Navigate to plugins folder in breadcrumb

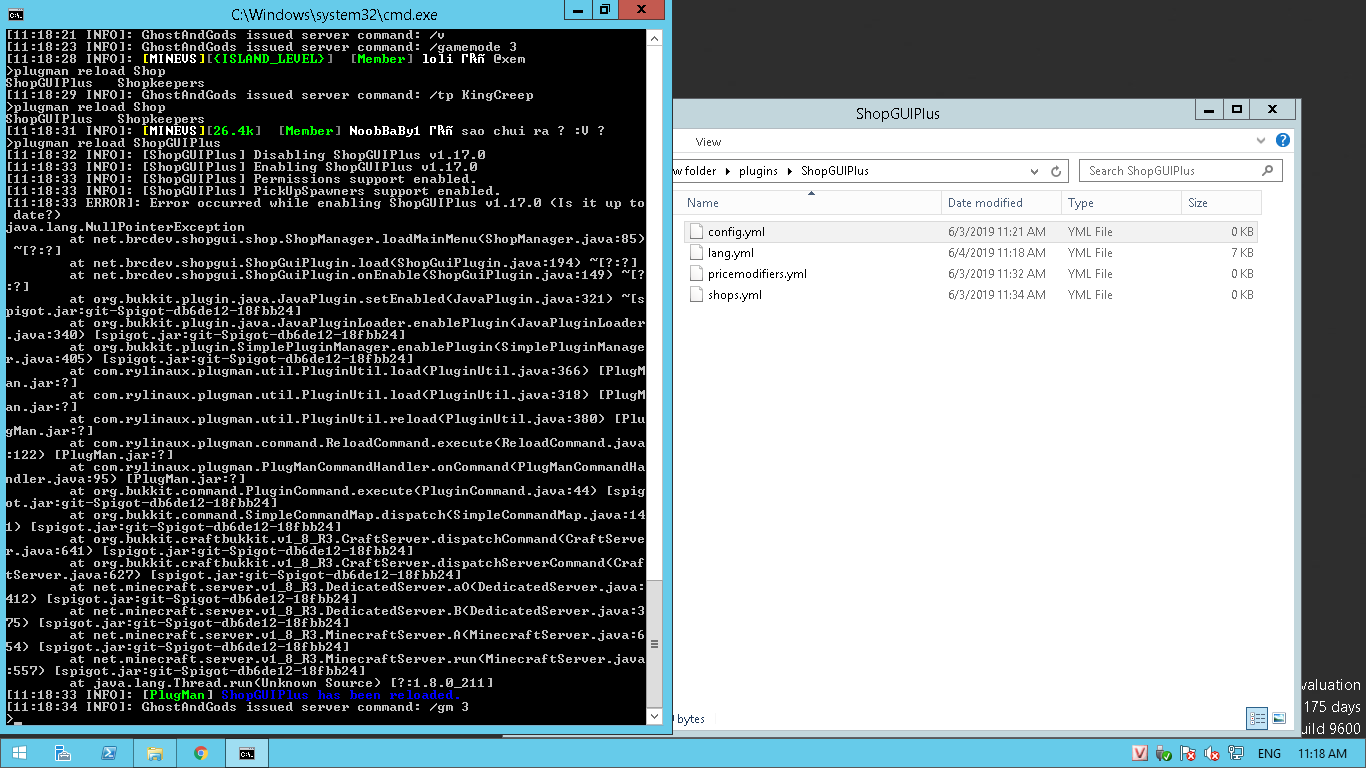(x=758, y=171)
